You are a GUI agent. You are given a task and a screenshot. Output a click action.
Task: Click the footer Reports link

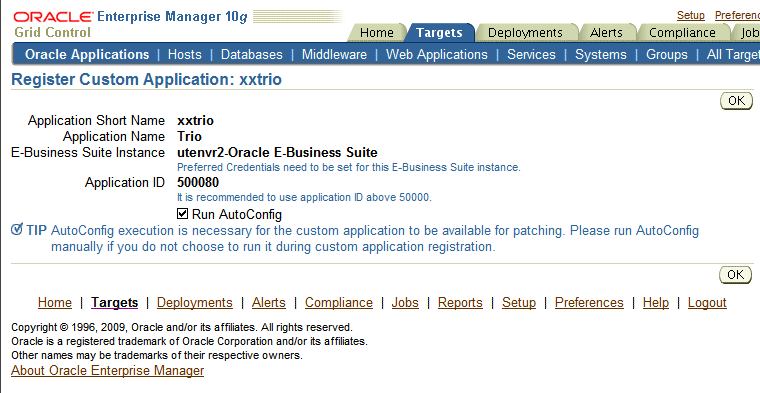[x=460, y=302]
